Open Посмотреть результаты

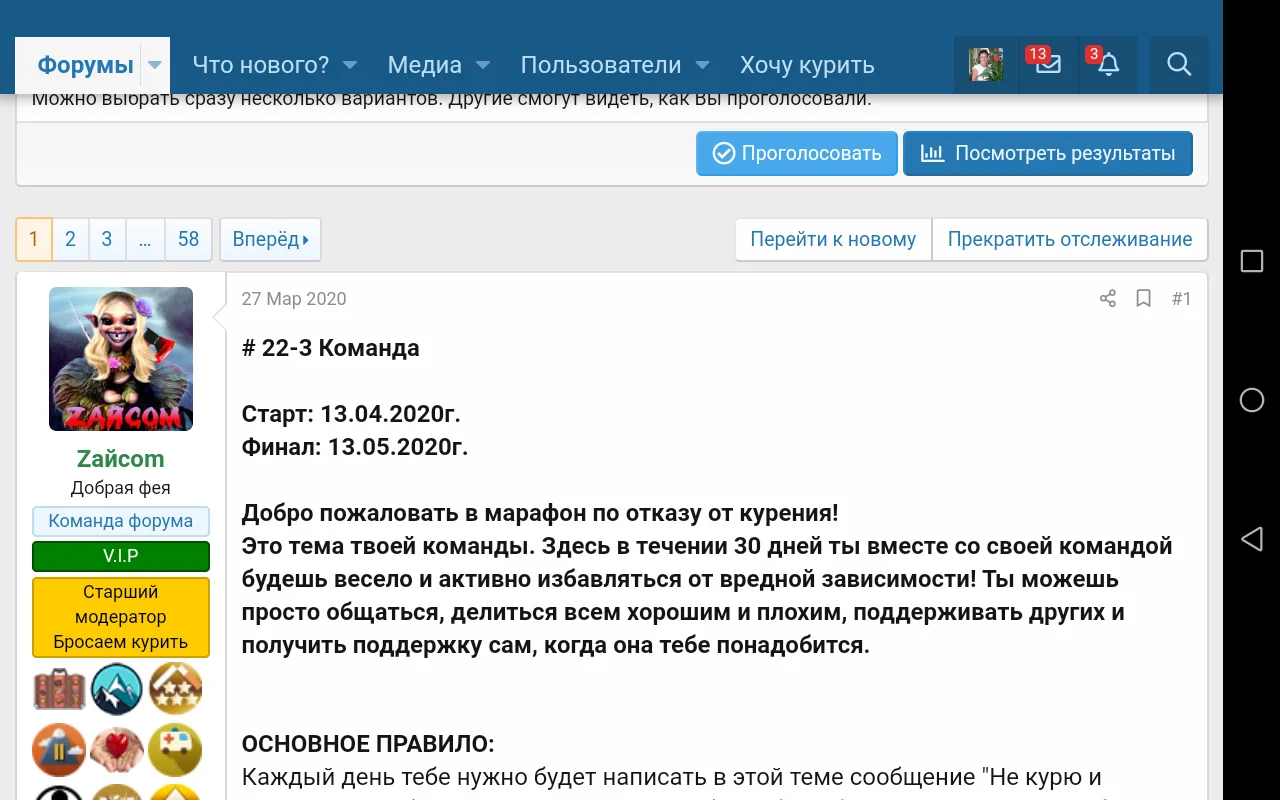(x=1047, y=153)
